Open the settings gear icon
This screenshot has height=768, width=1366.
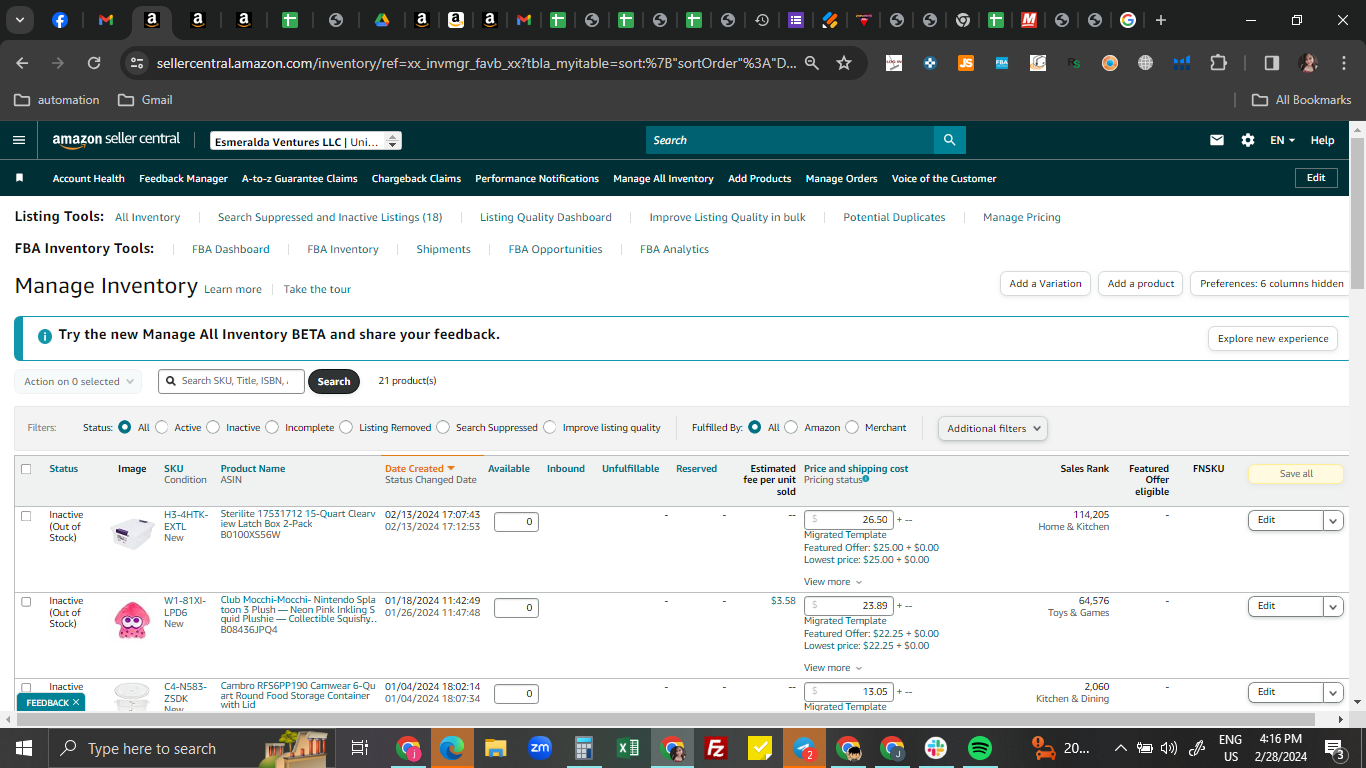1248,140
